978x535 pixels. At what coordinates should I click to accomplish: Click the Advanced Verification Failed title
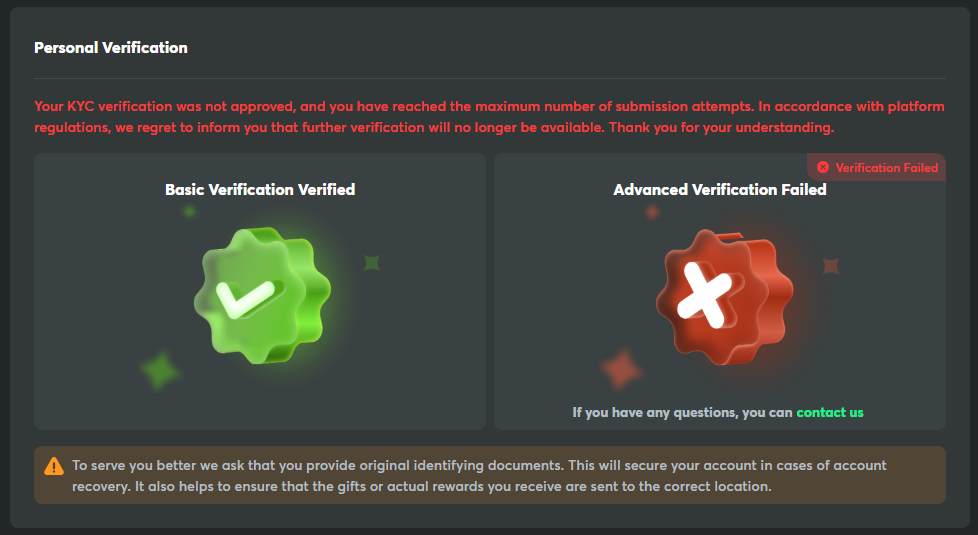(720, 189)
